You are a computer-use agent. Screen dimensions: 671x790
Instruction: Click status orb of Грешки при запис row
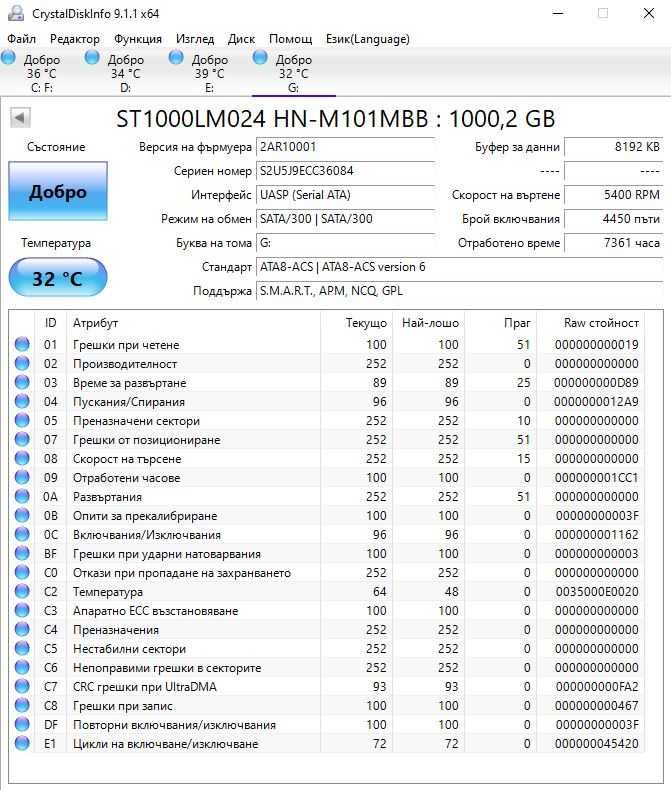point(22,705)
